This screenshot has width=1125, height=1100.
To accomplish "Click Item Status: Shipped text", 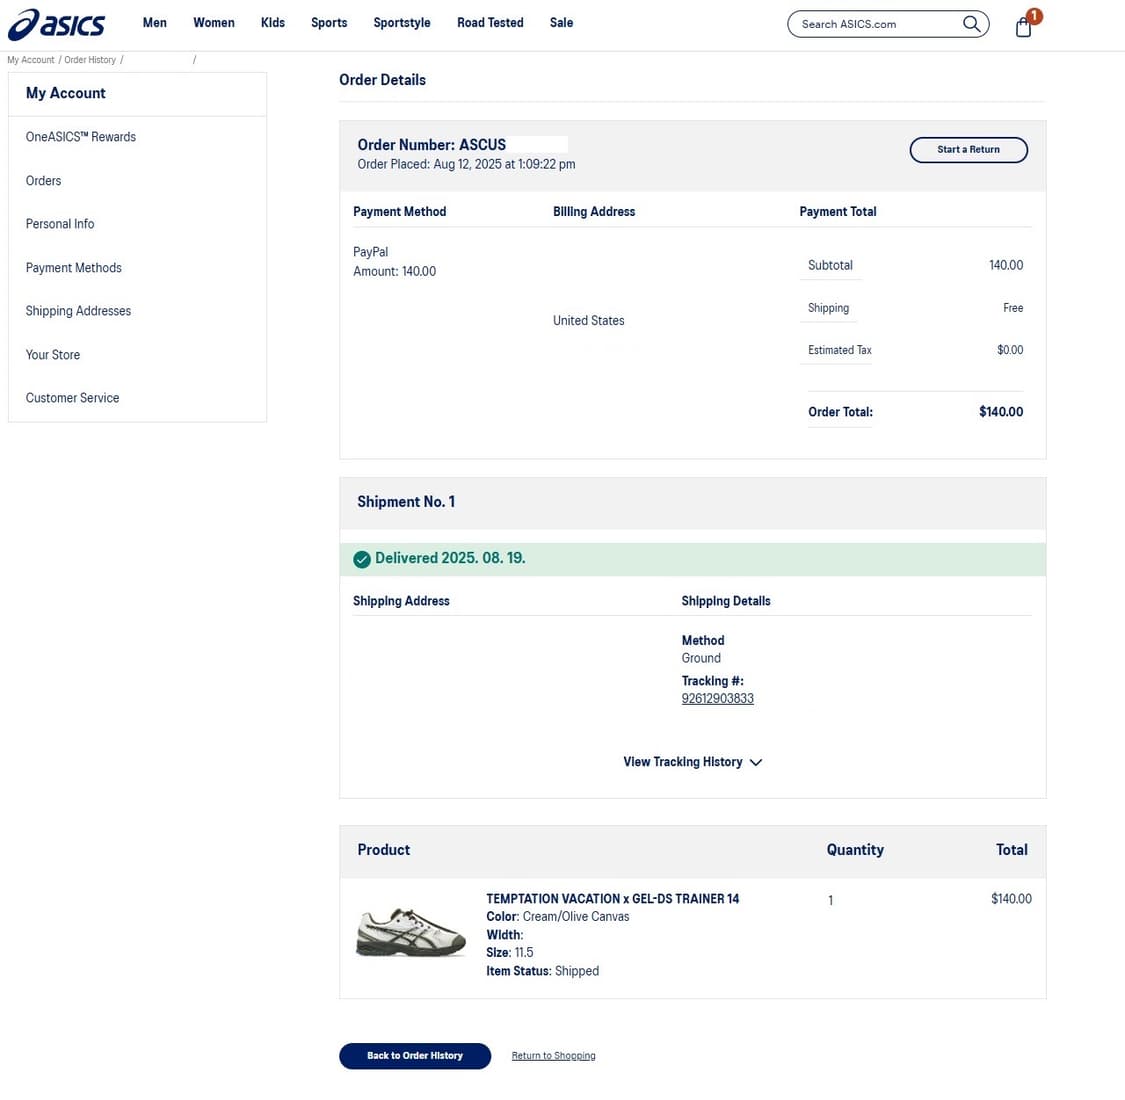I will [x=542, y=971].
